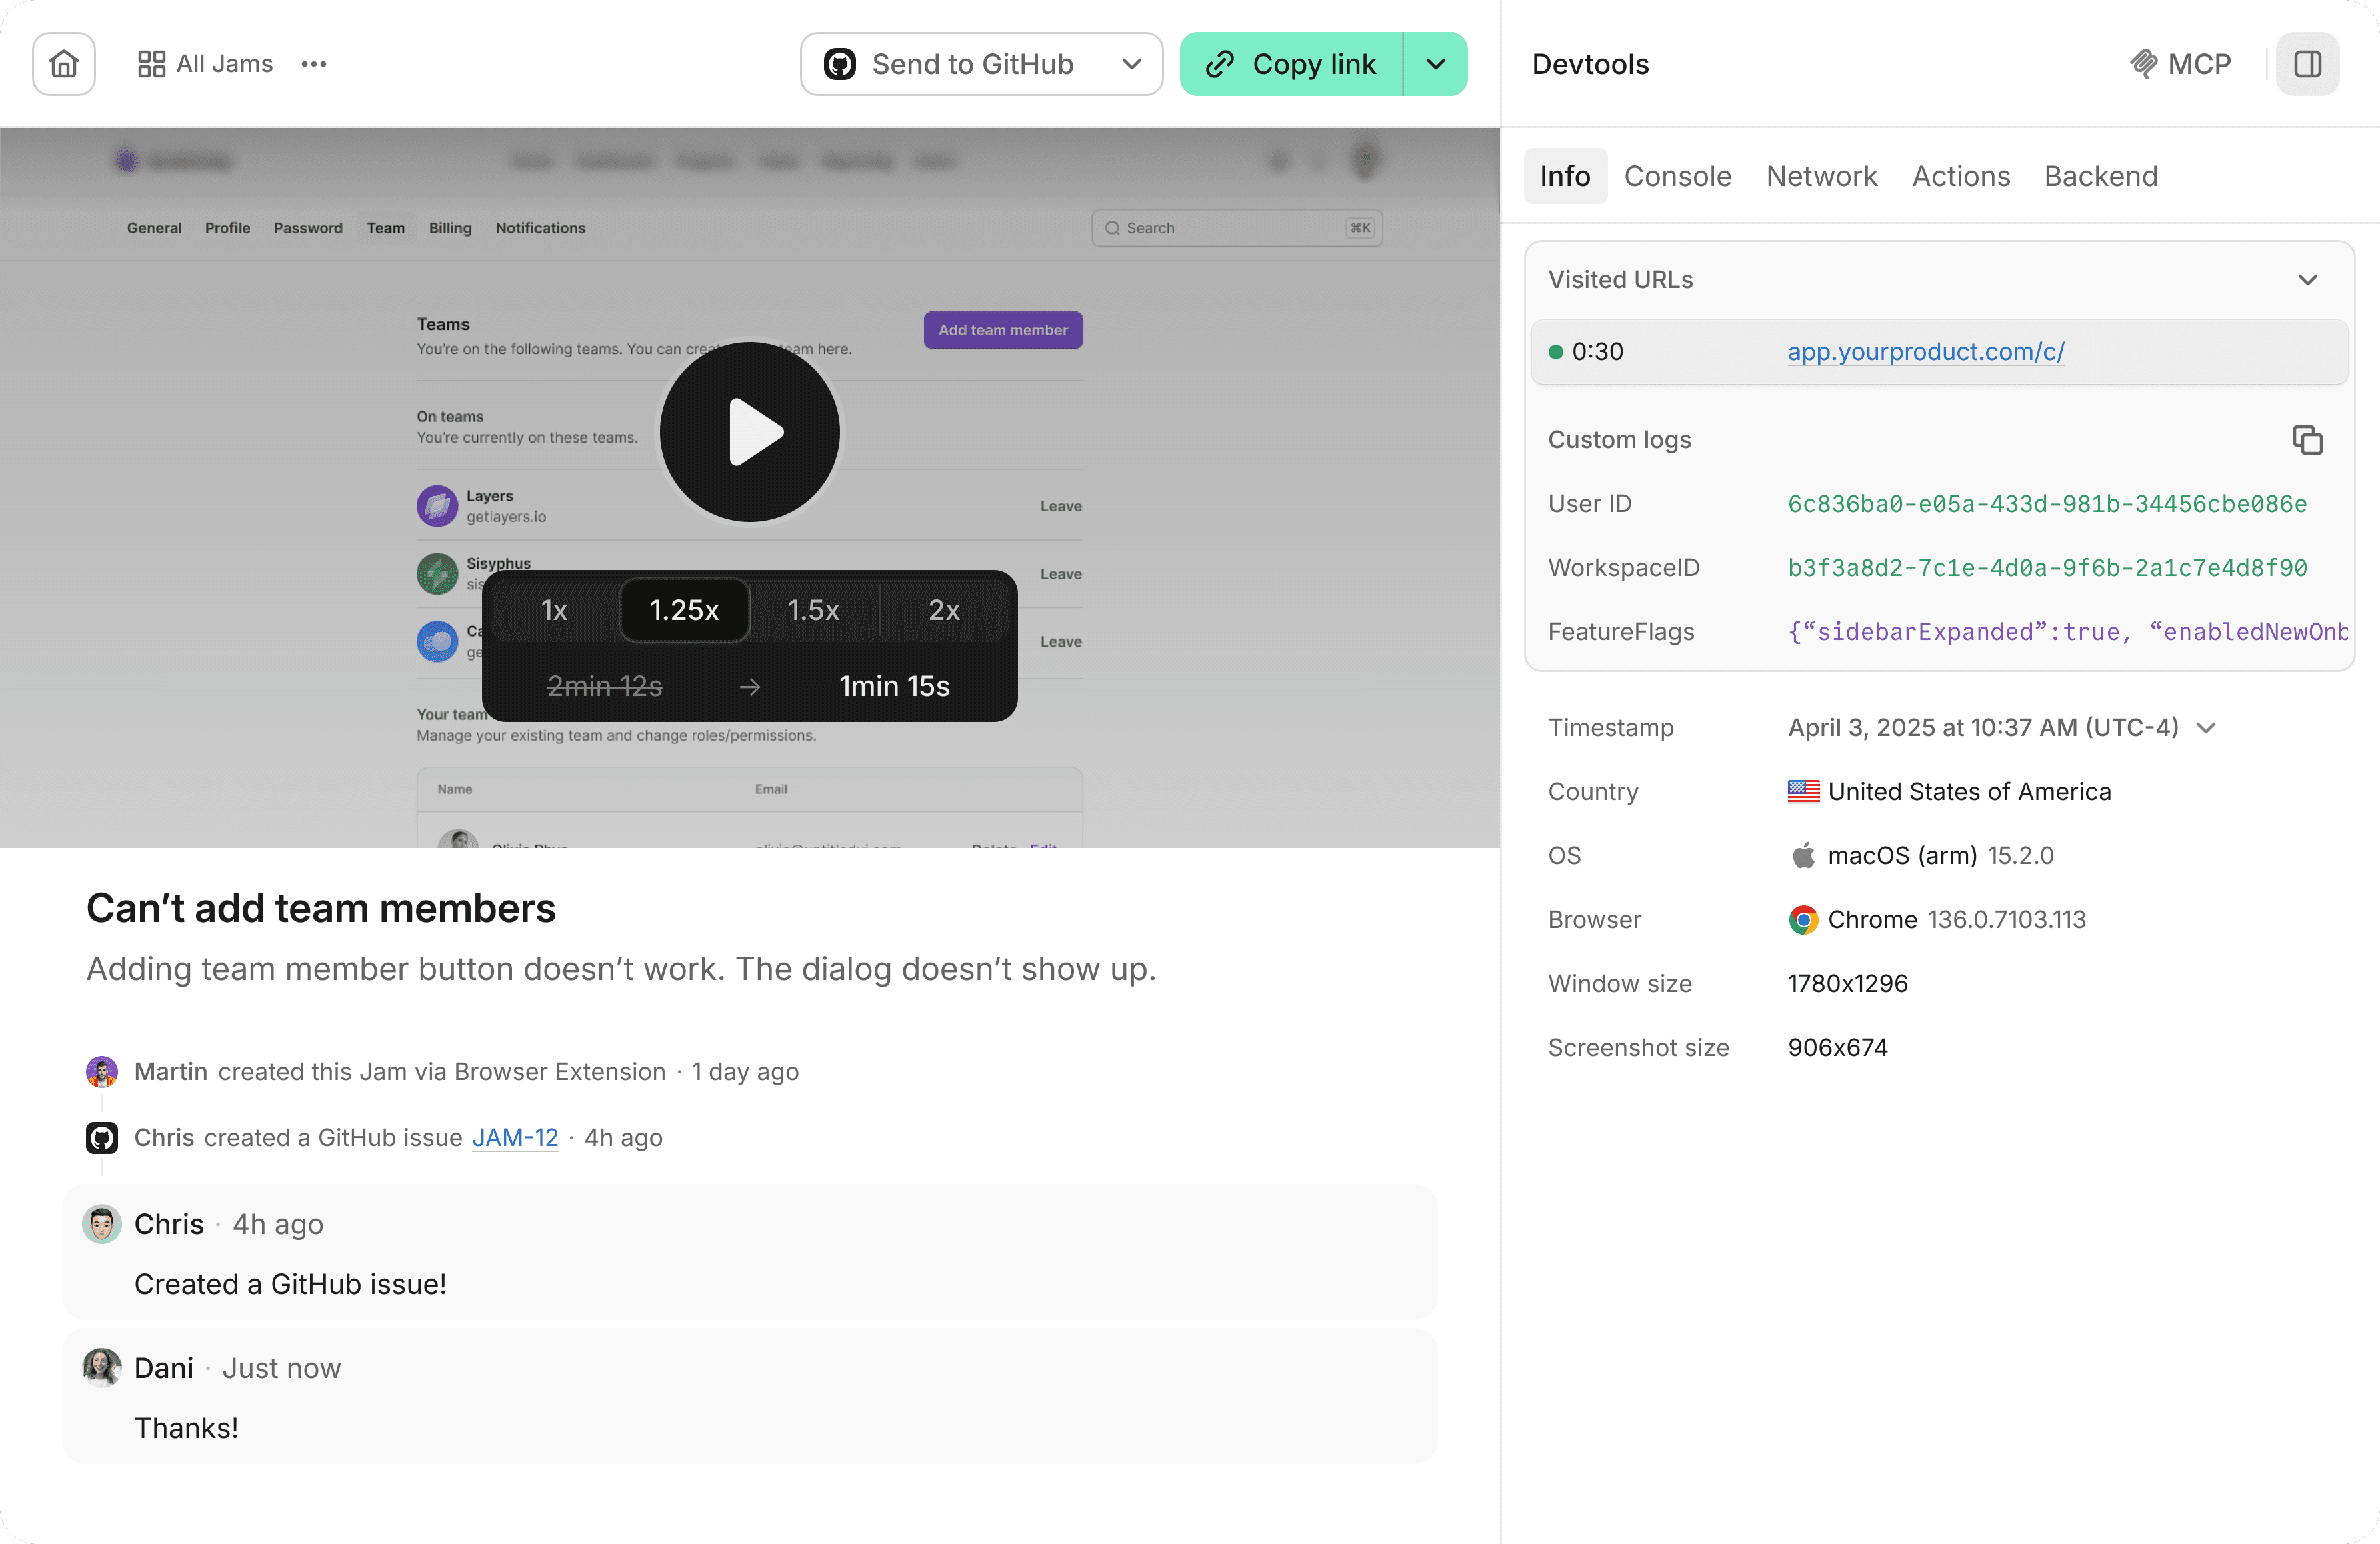Click the Layers team avatar icon
The width and height of the screenshot is (2380, 1544).
point(437,506)
